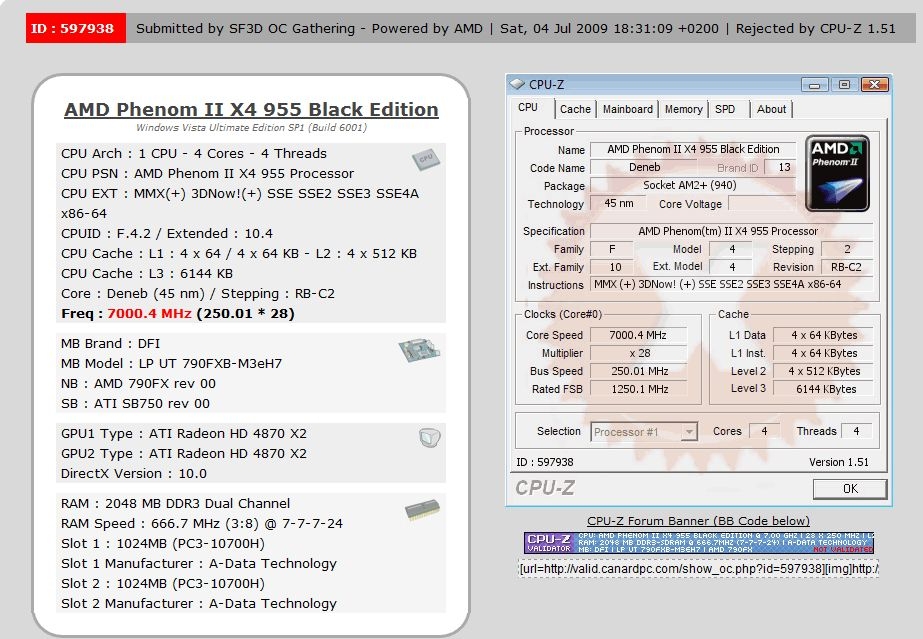Viewport: 923px width, 639px height.
Task: Select the BB Code URL text field
Action: (700, 571)
